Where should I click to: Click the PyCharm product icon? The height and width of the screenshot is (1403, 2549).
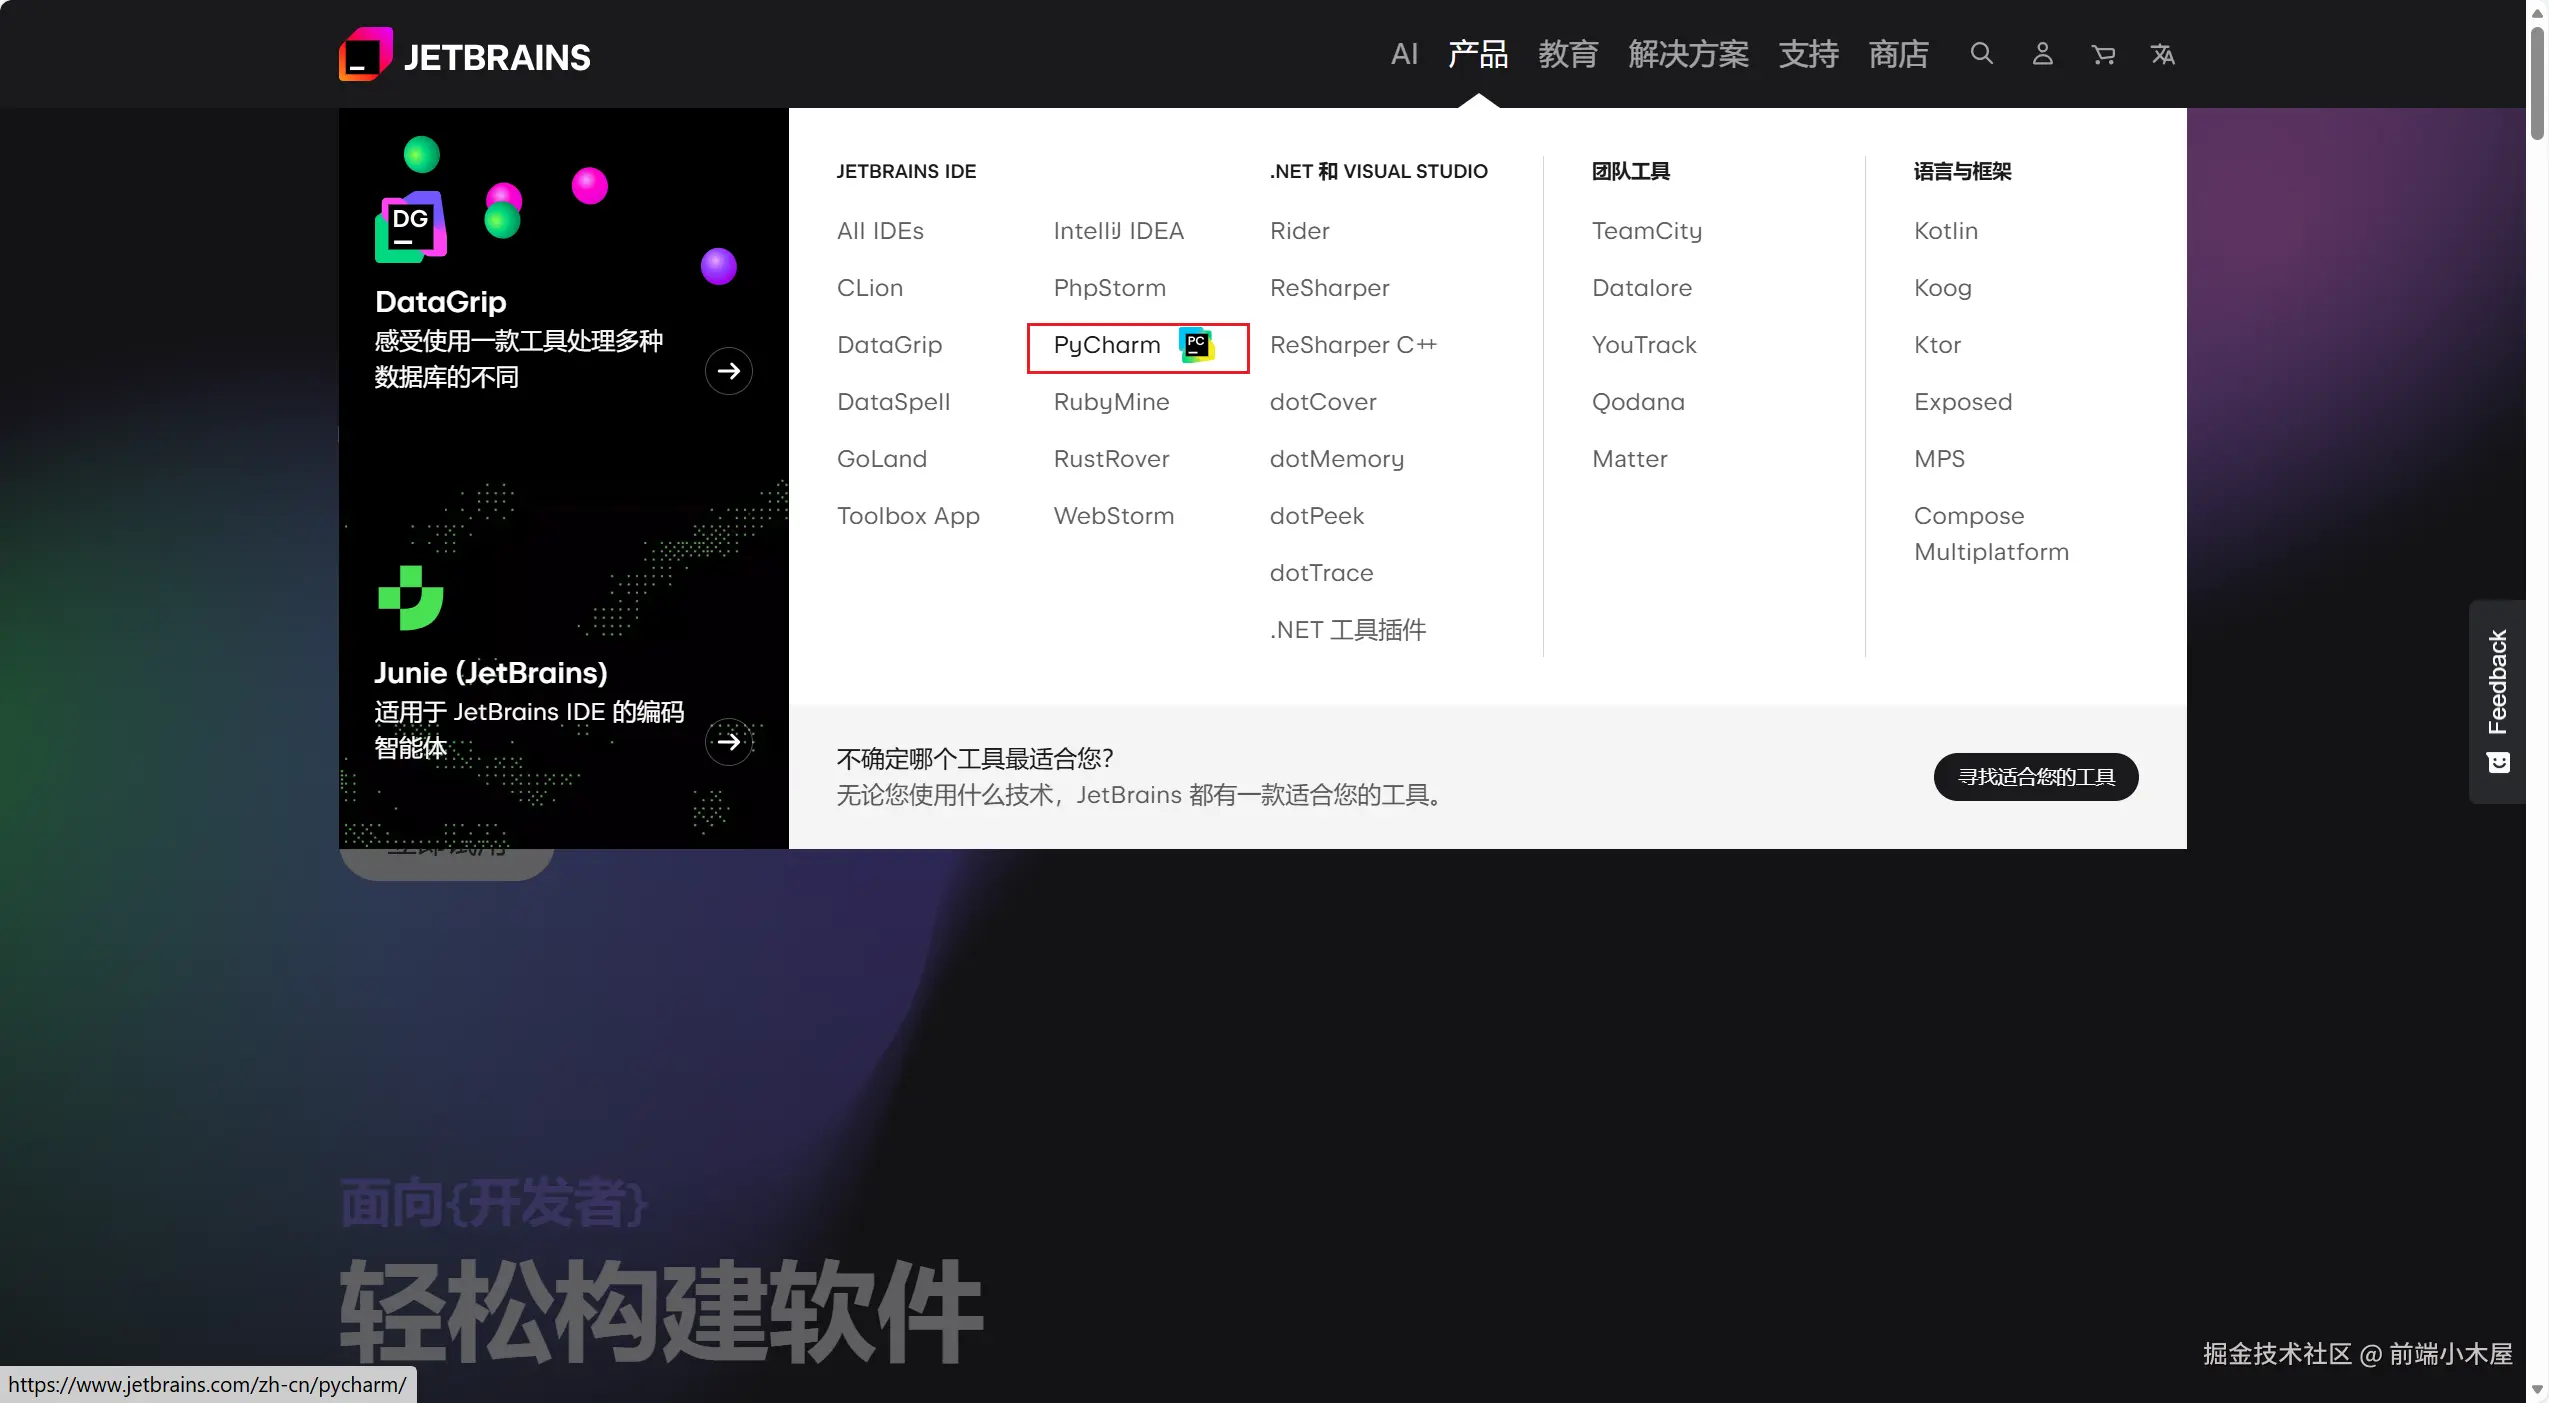click(1197, 345)
